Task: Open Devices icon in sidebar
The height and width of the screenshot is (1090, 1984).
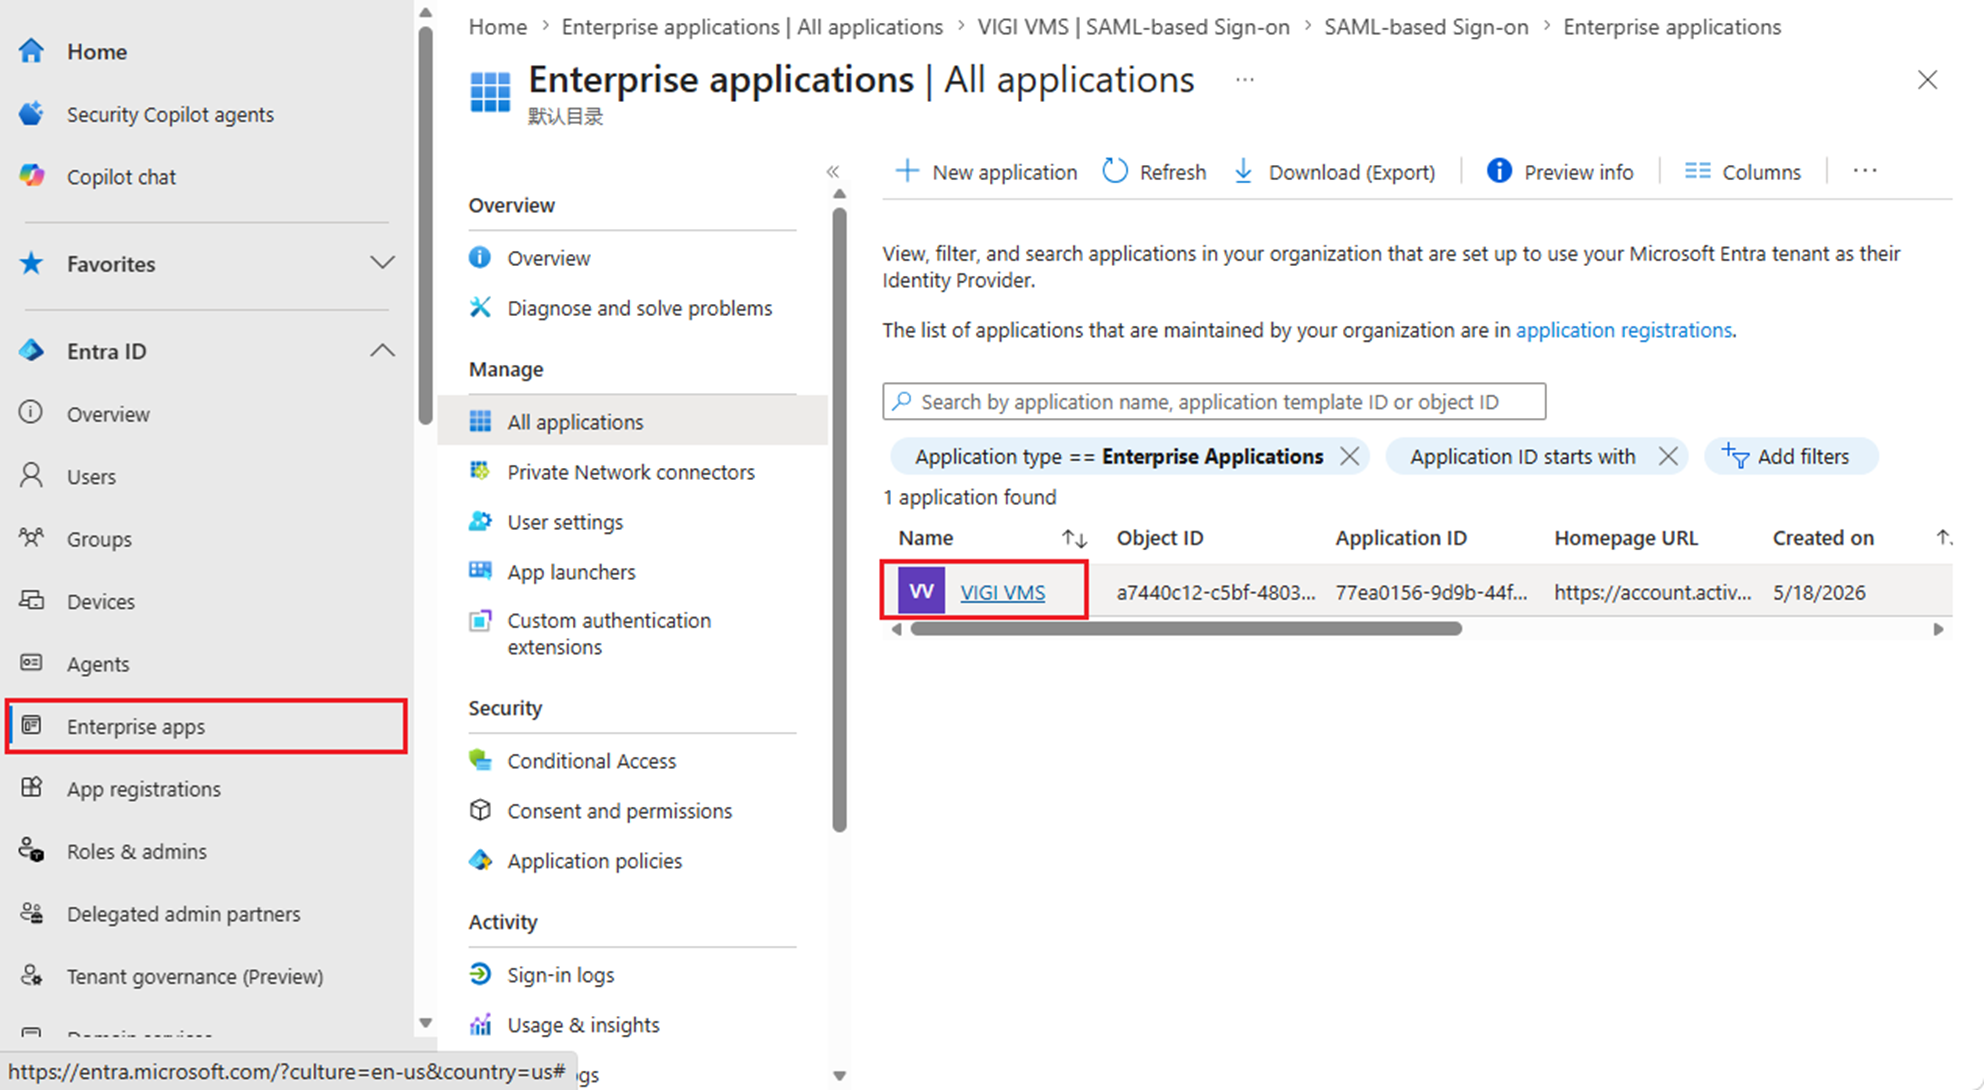Action: pyautogui.click(x=31, y=601)
